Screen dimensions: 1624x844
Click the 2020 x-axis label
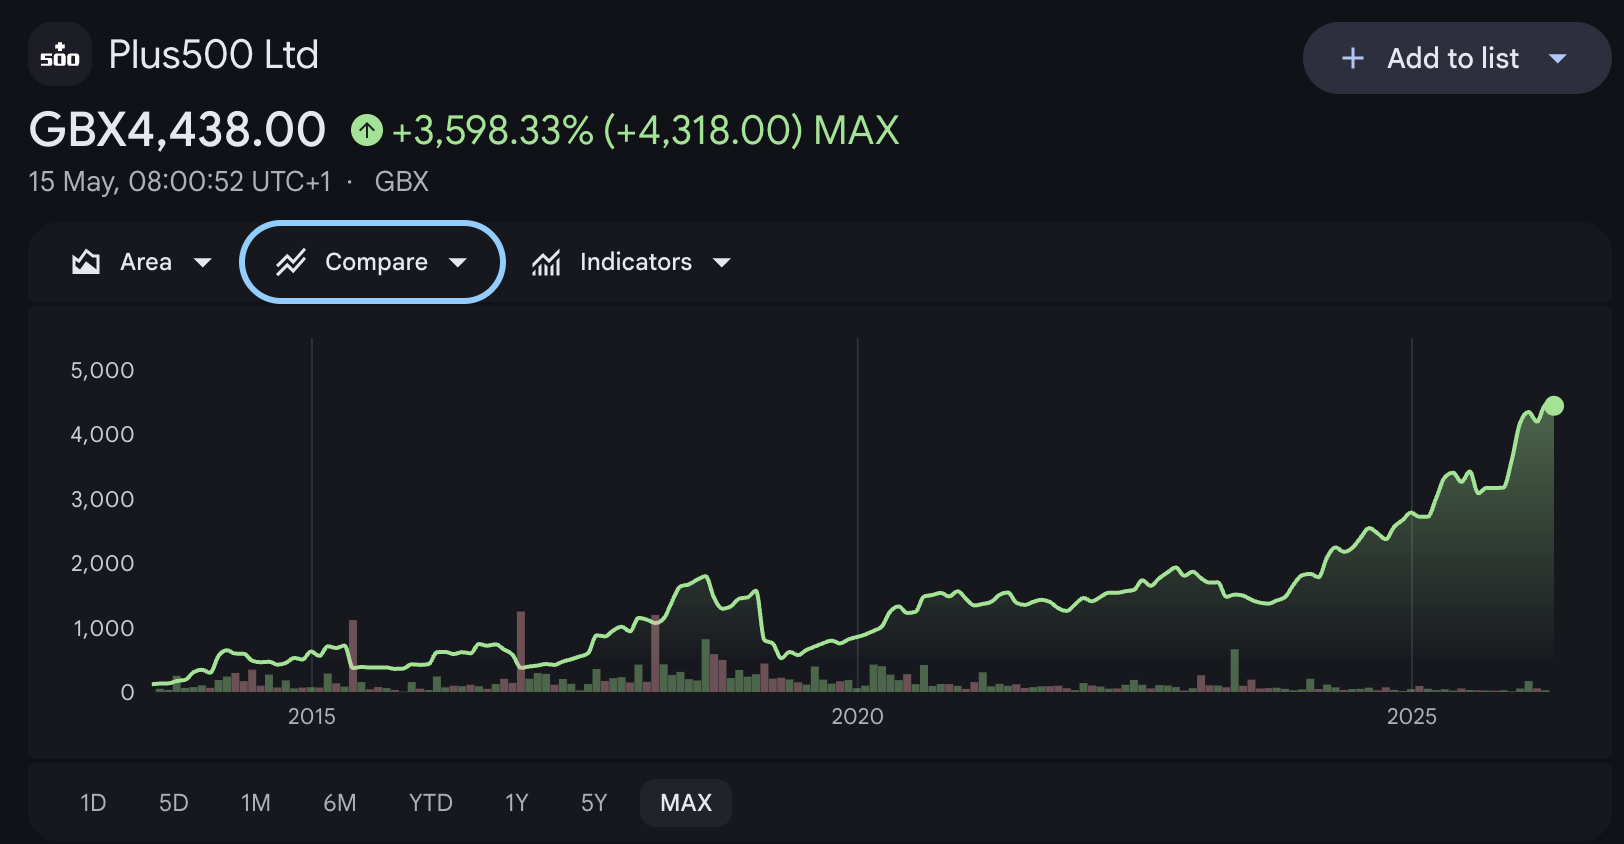[x=858, y=716]
